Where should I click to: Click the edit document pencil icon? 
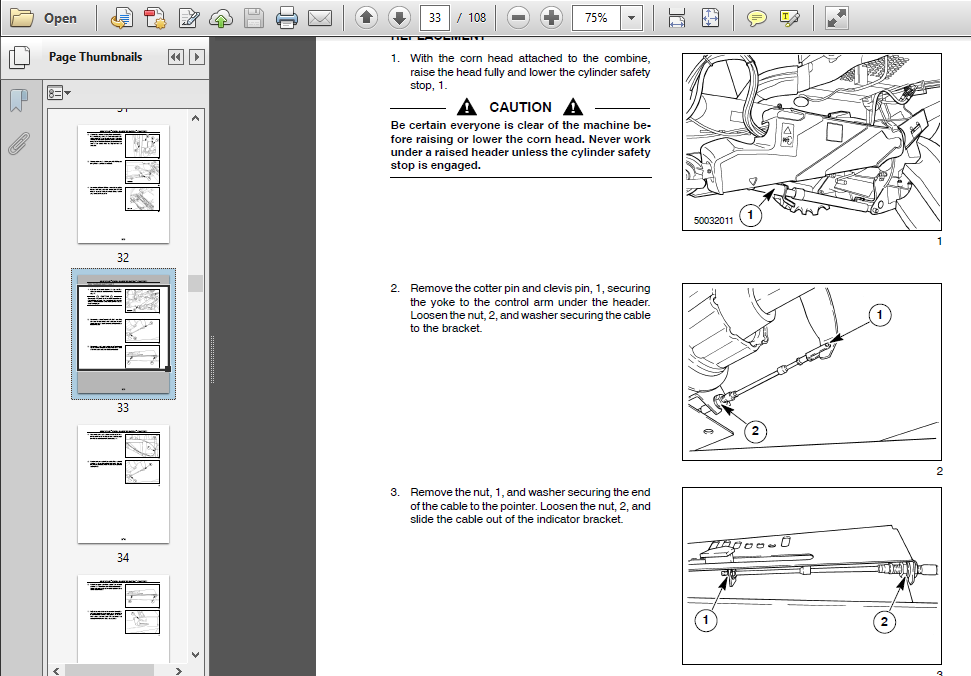(x=188, y=18)
